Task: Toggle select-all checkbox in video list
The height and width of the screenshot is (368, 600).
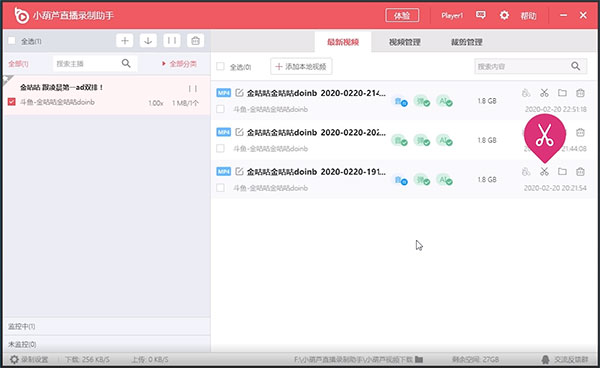Action: coord(220,67)
